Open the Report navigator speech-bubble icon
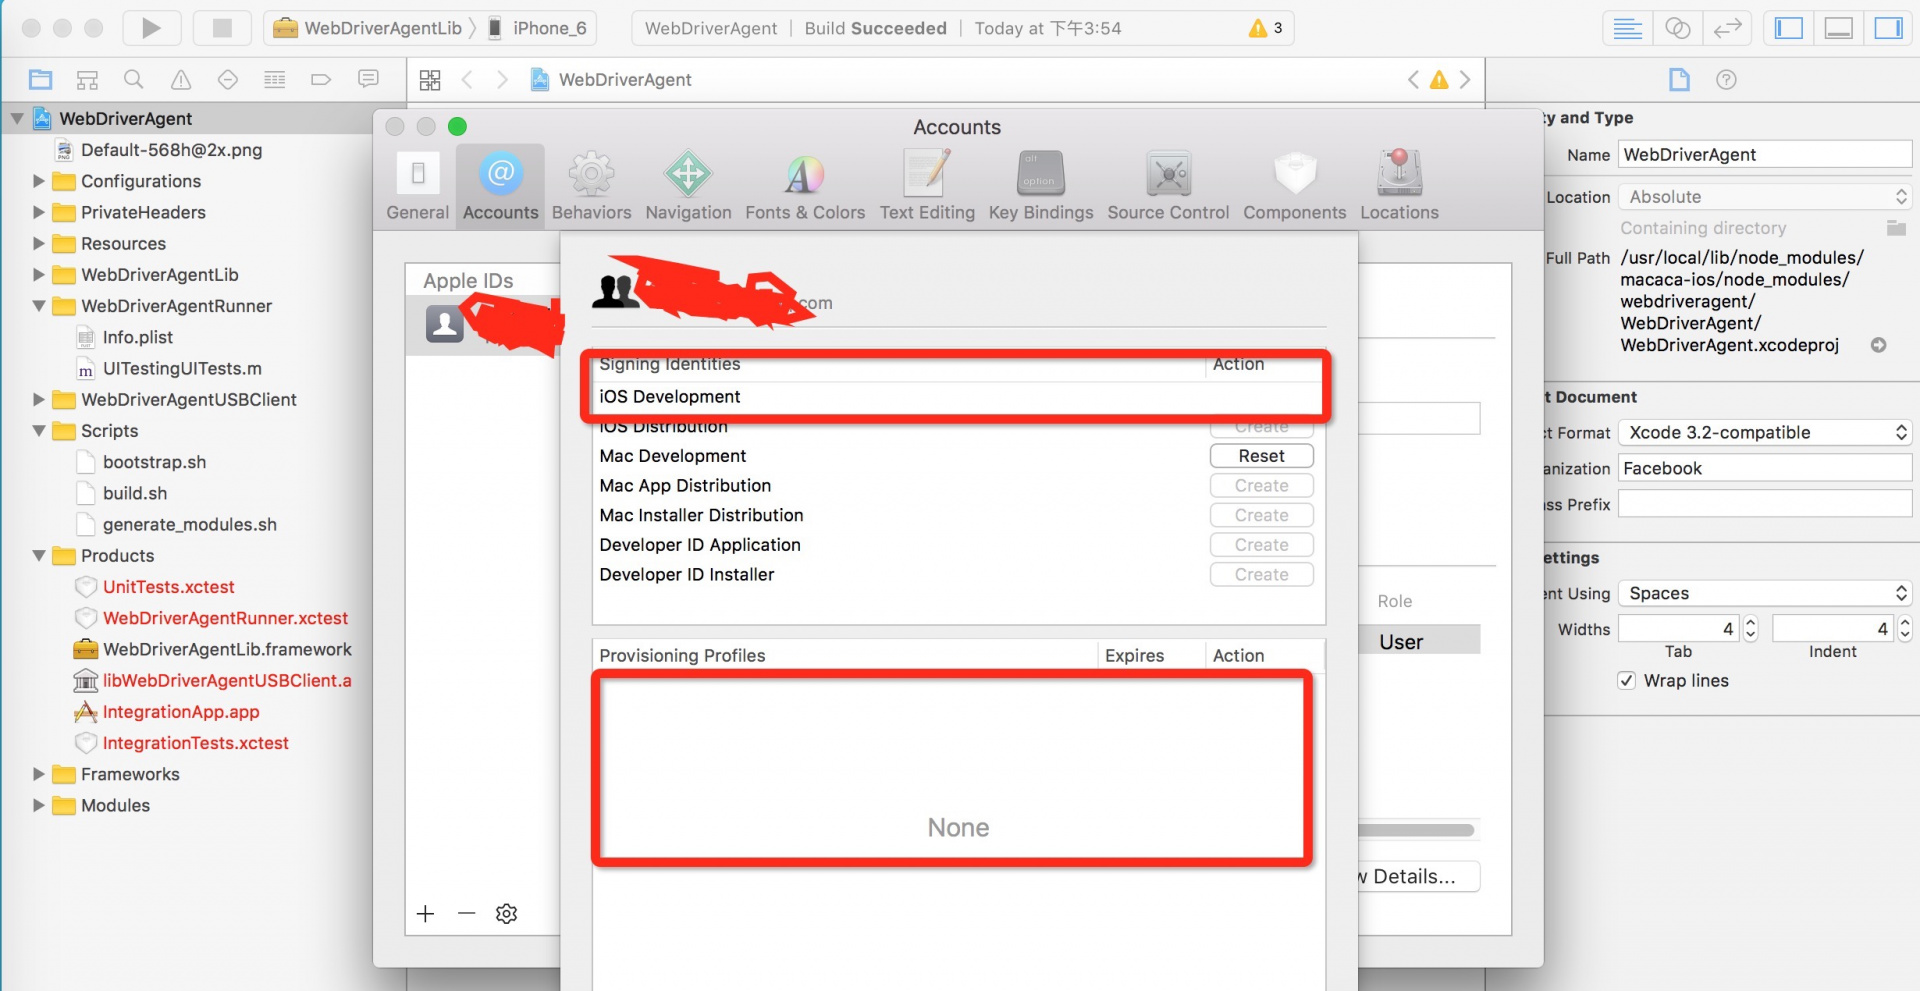The width and height of the screenshot is (1920, 991). [369, 79]
